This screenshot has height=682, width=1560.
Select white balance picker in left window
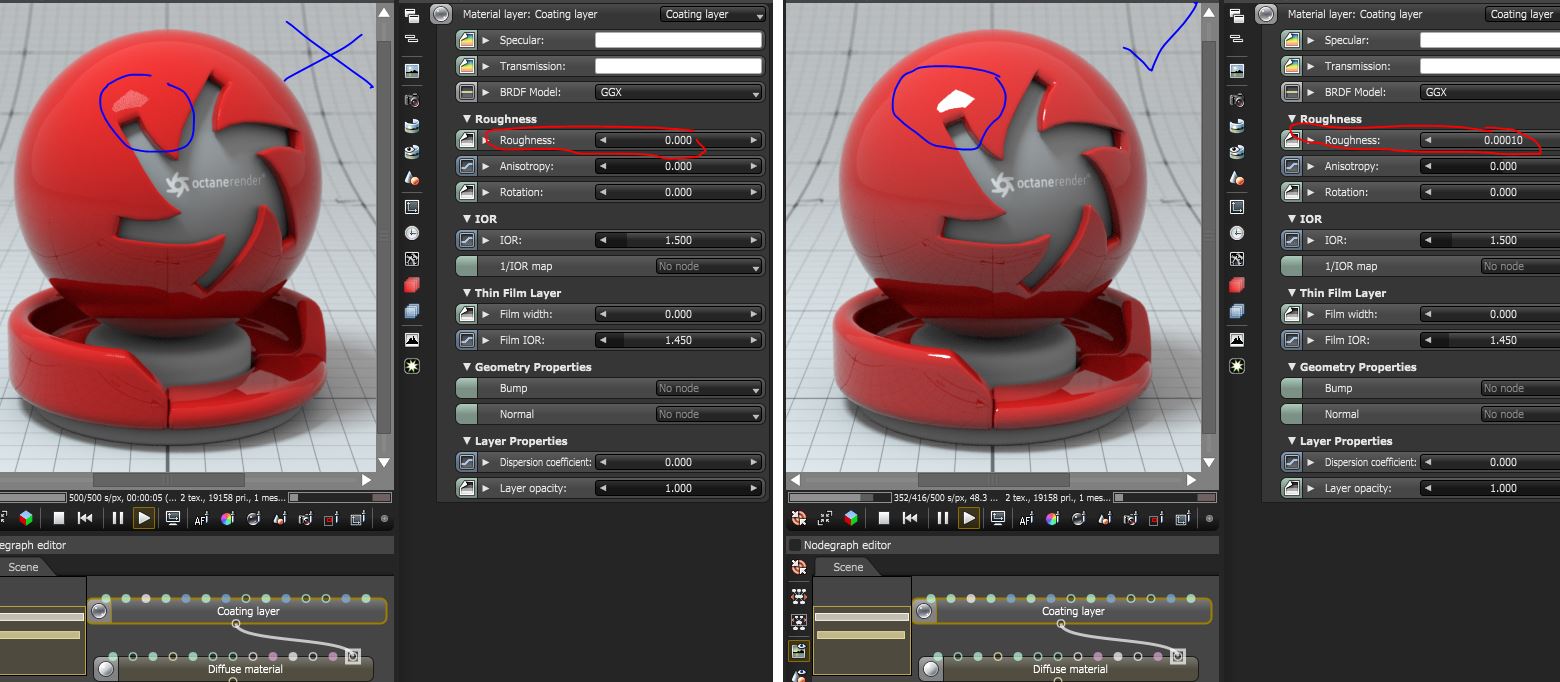pyautogui.click(x=228, y=518)
